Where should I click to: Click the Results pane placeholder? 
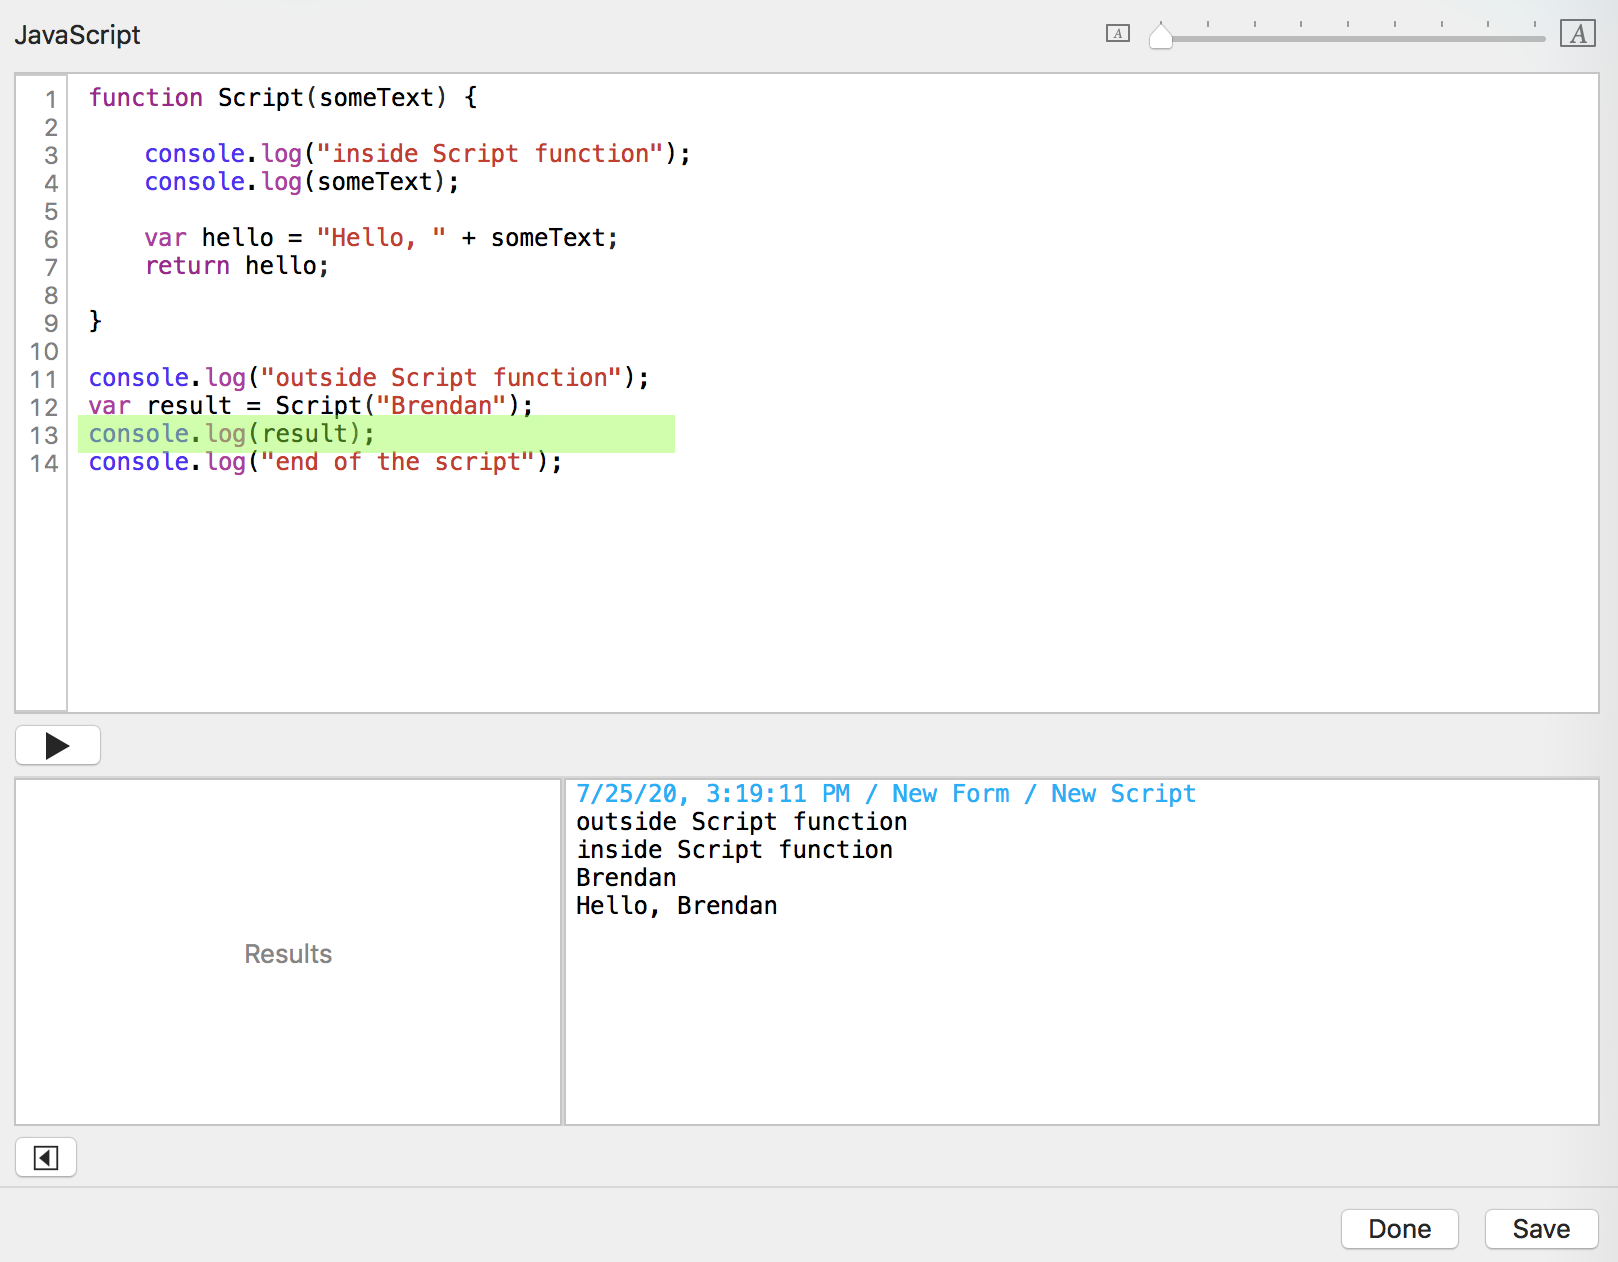coord(288,954)
